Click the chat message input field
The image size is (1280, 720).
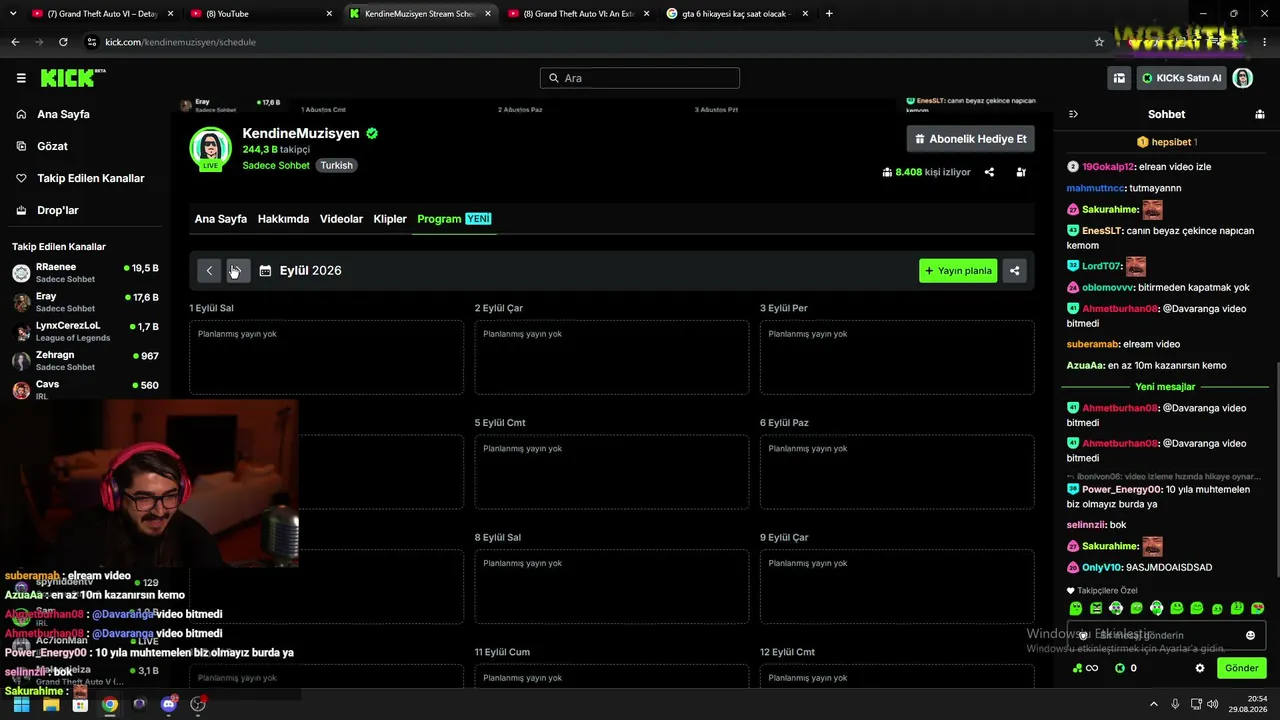[1166, 635]
